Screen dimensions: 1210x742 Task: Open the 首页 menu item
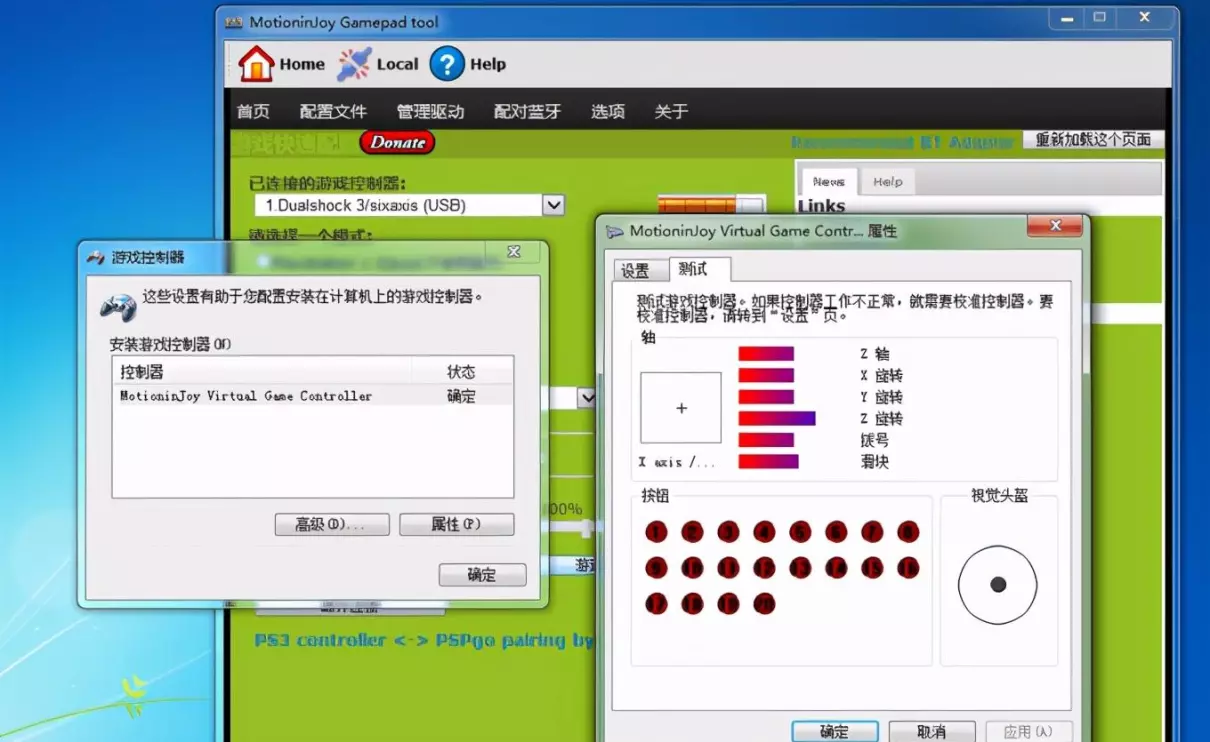pyautogui.click(x=253, y=111)
